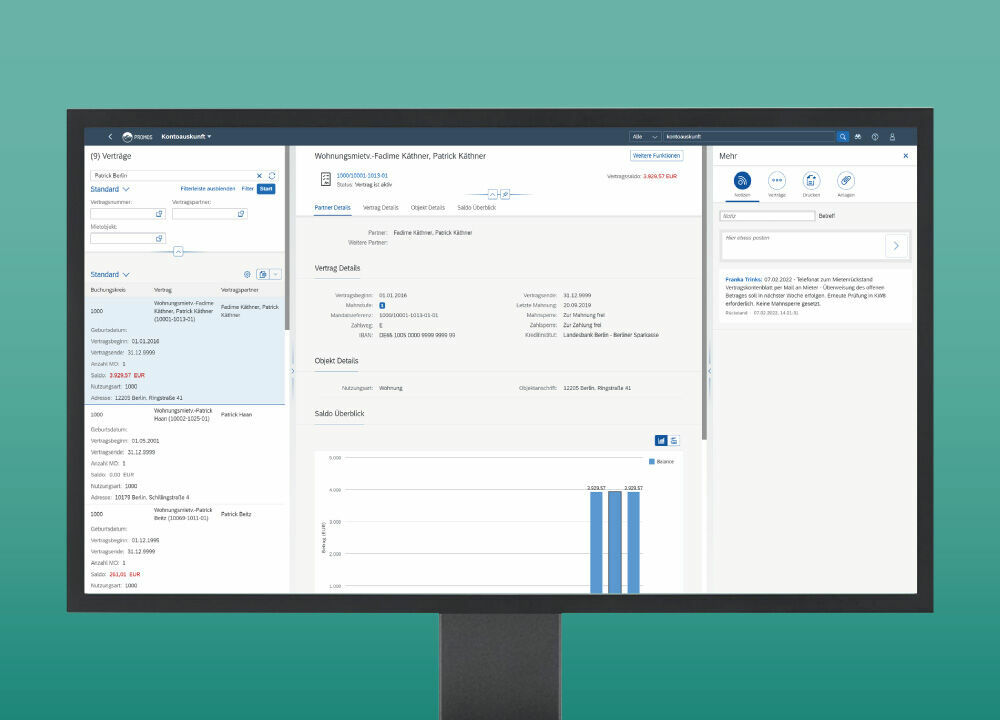Click the help icon in the shell bar
The image size is (1000, 720).
click(875, 137)
